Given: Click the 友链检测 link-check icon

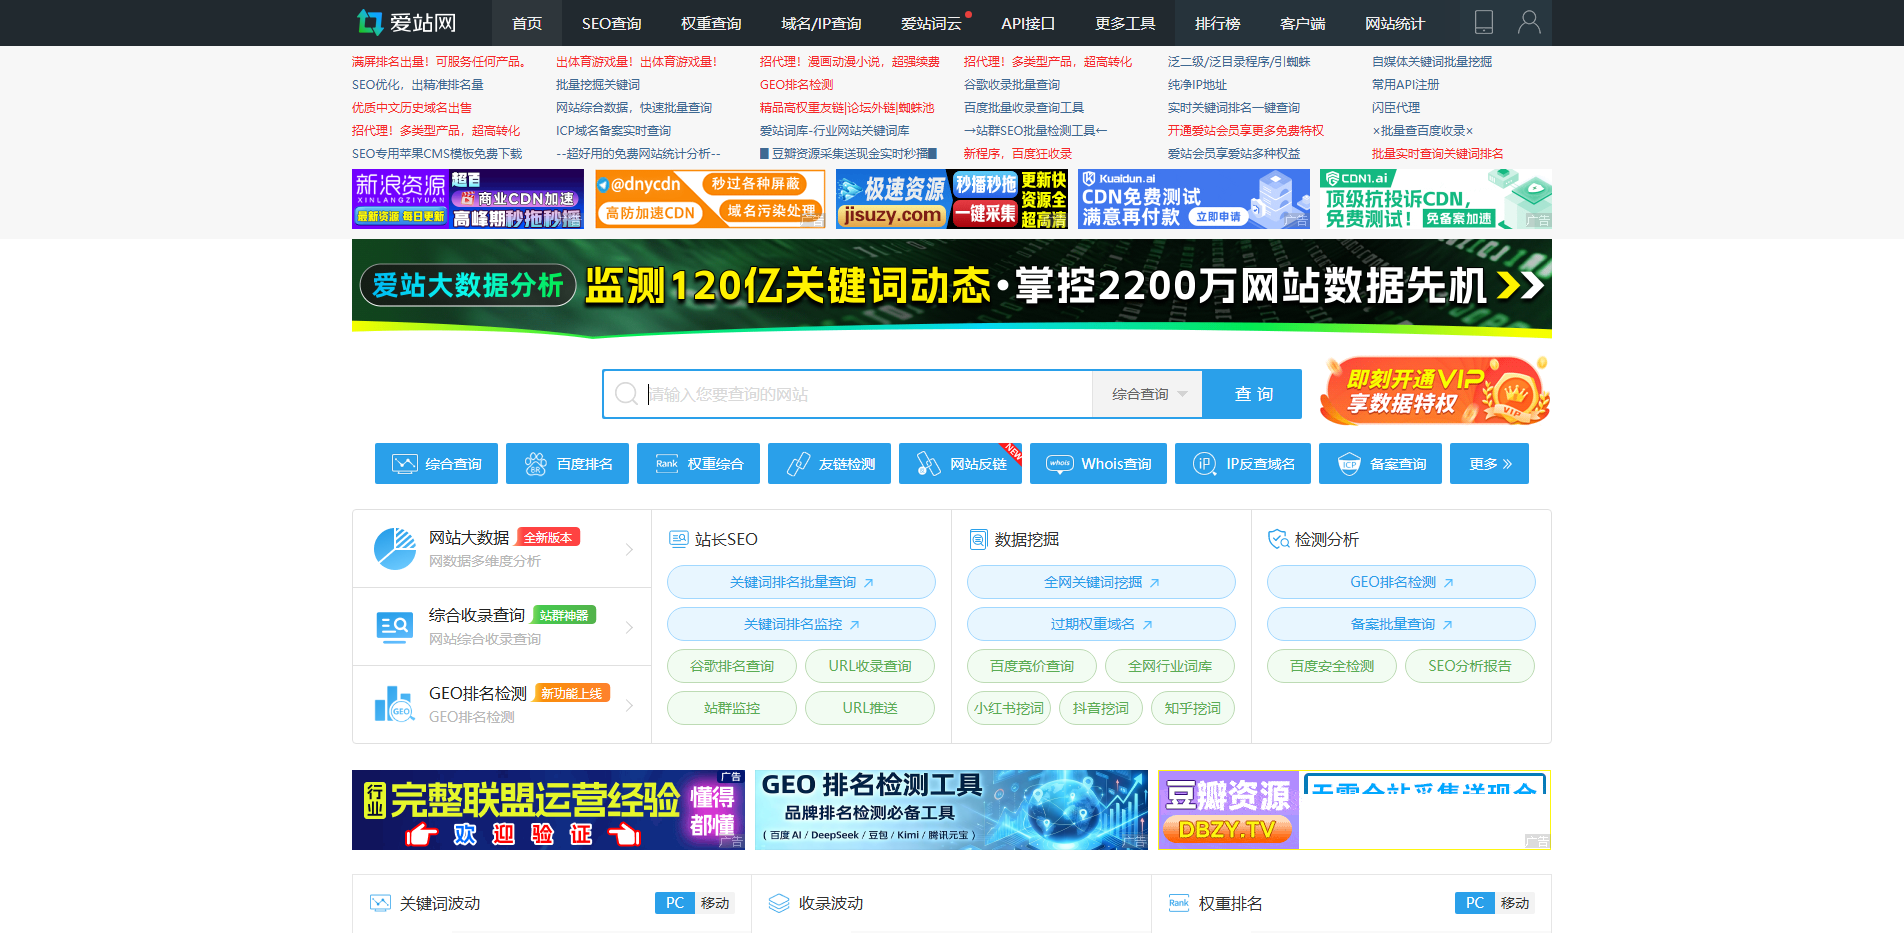Looking at the screenshot, I should (829, 463).
